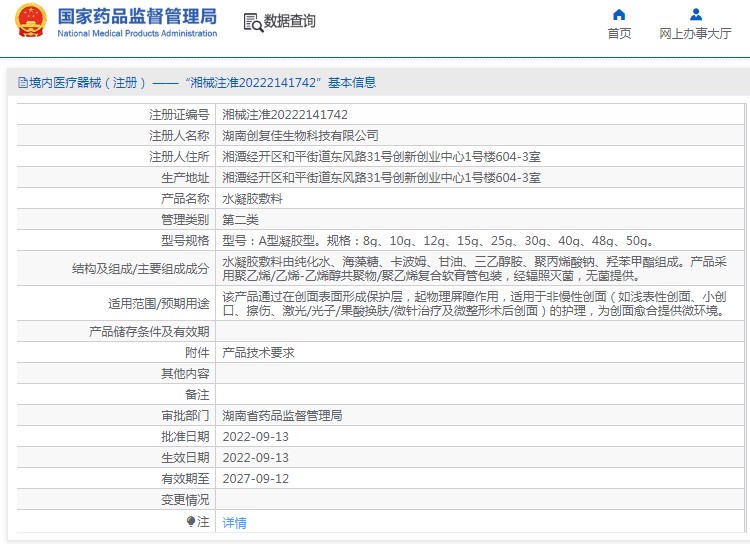Select the 生效日期 value 2022-09-13
Screen dimensions: 750x544
click(x=256, y=457)
